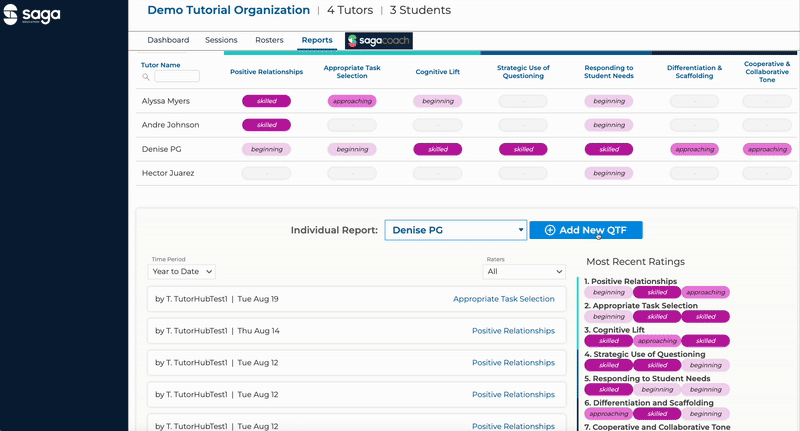Click Hector Juarez's beginning Responding badge

[x=609, y=173]
